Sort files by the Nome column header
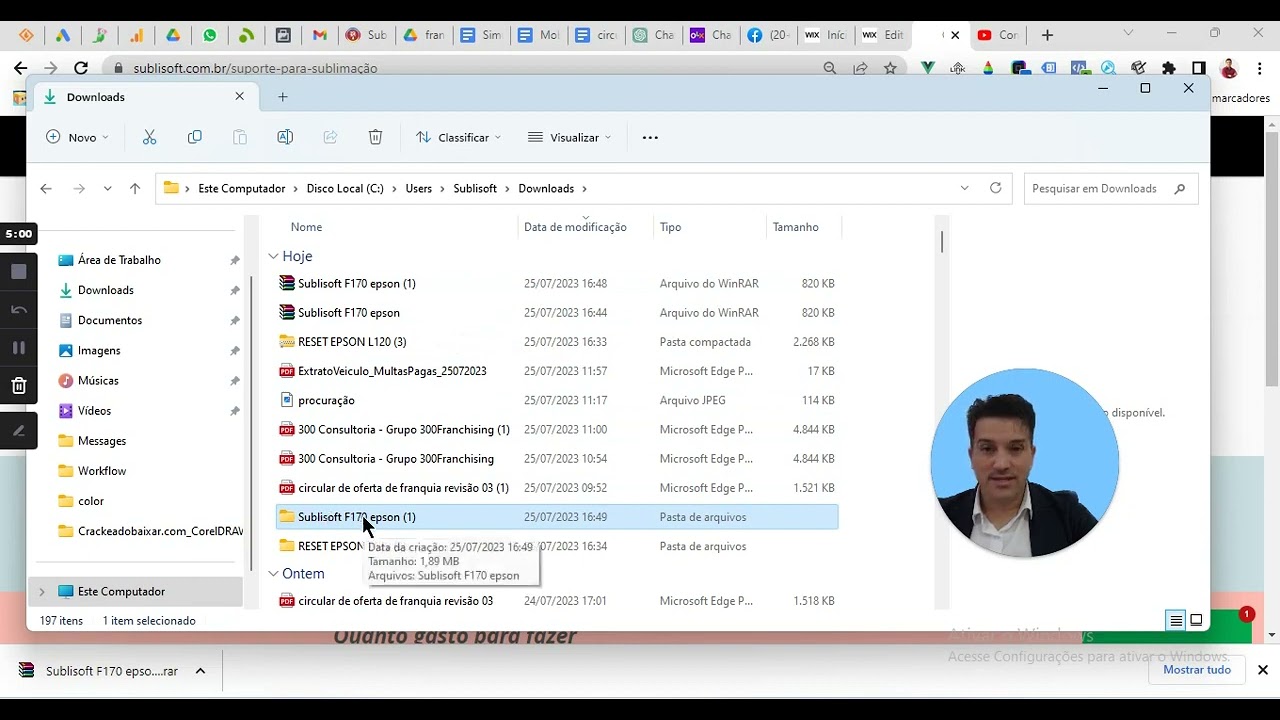 [x=306, y=227]
